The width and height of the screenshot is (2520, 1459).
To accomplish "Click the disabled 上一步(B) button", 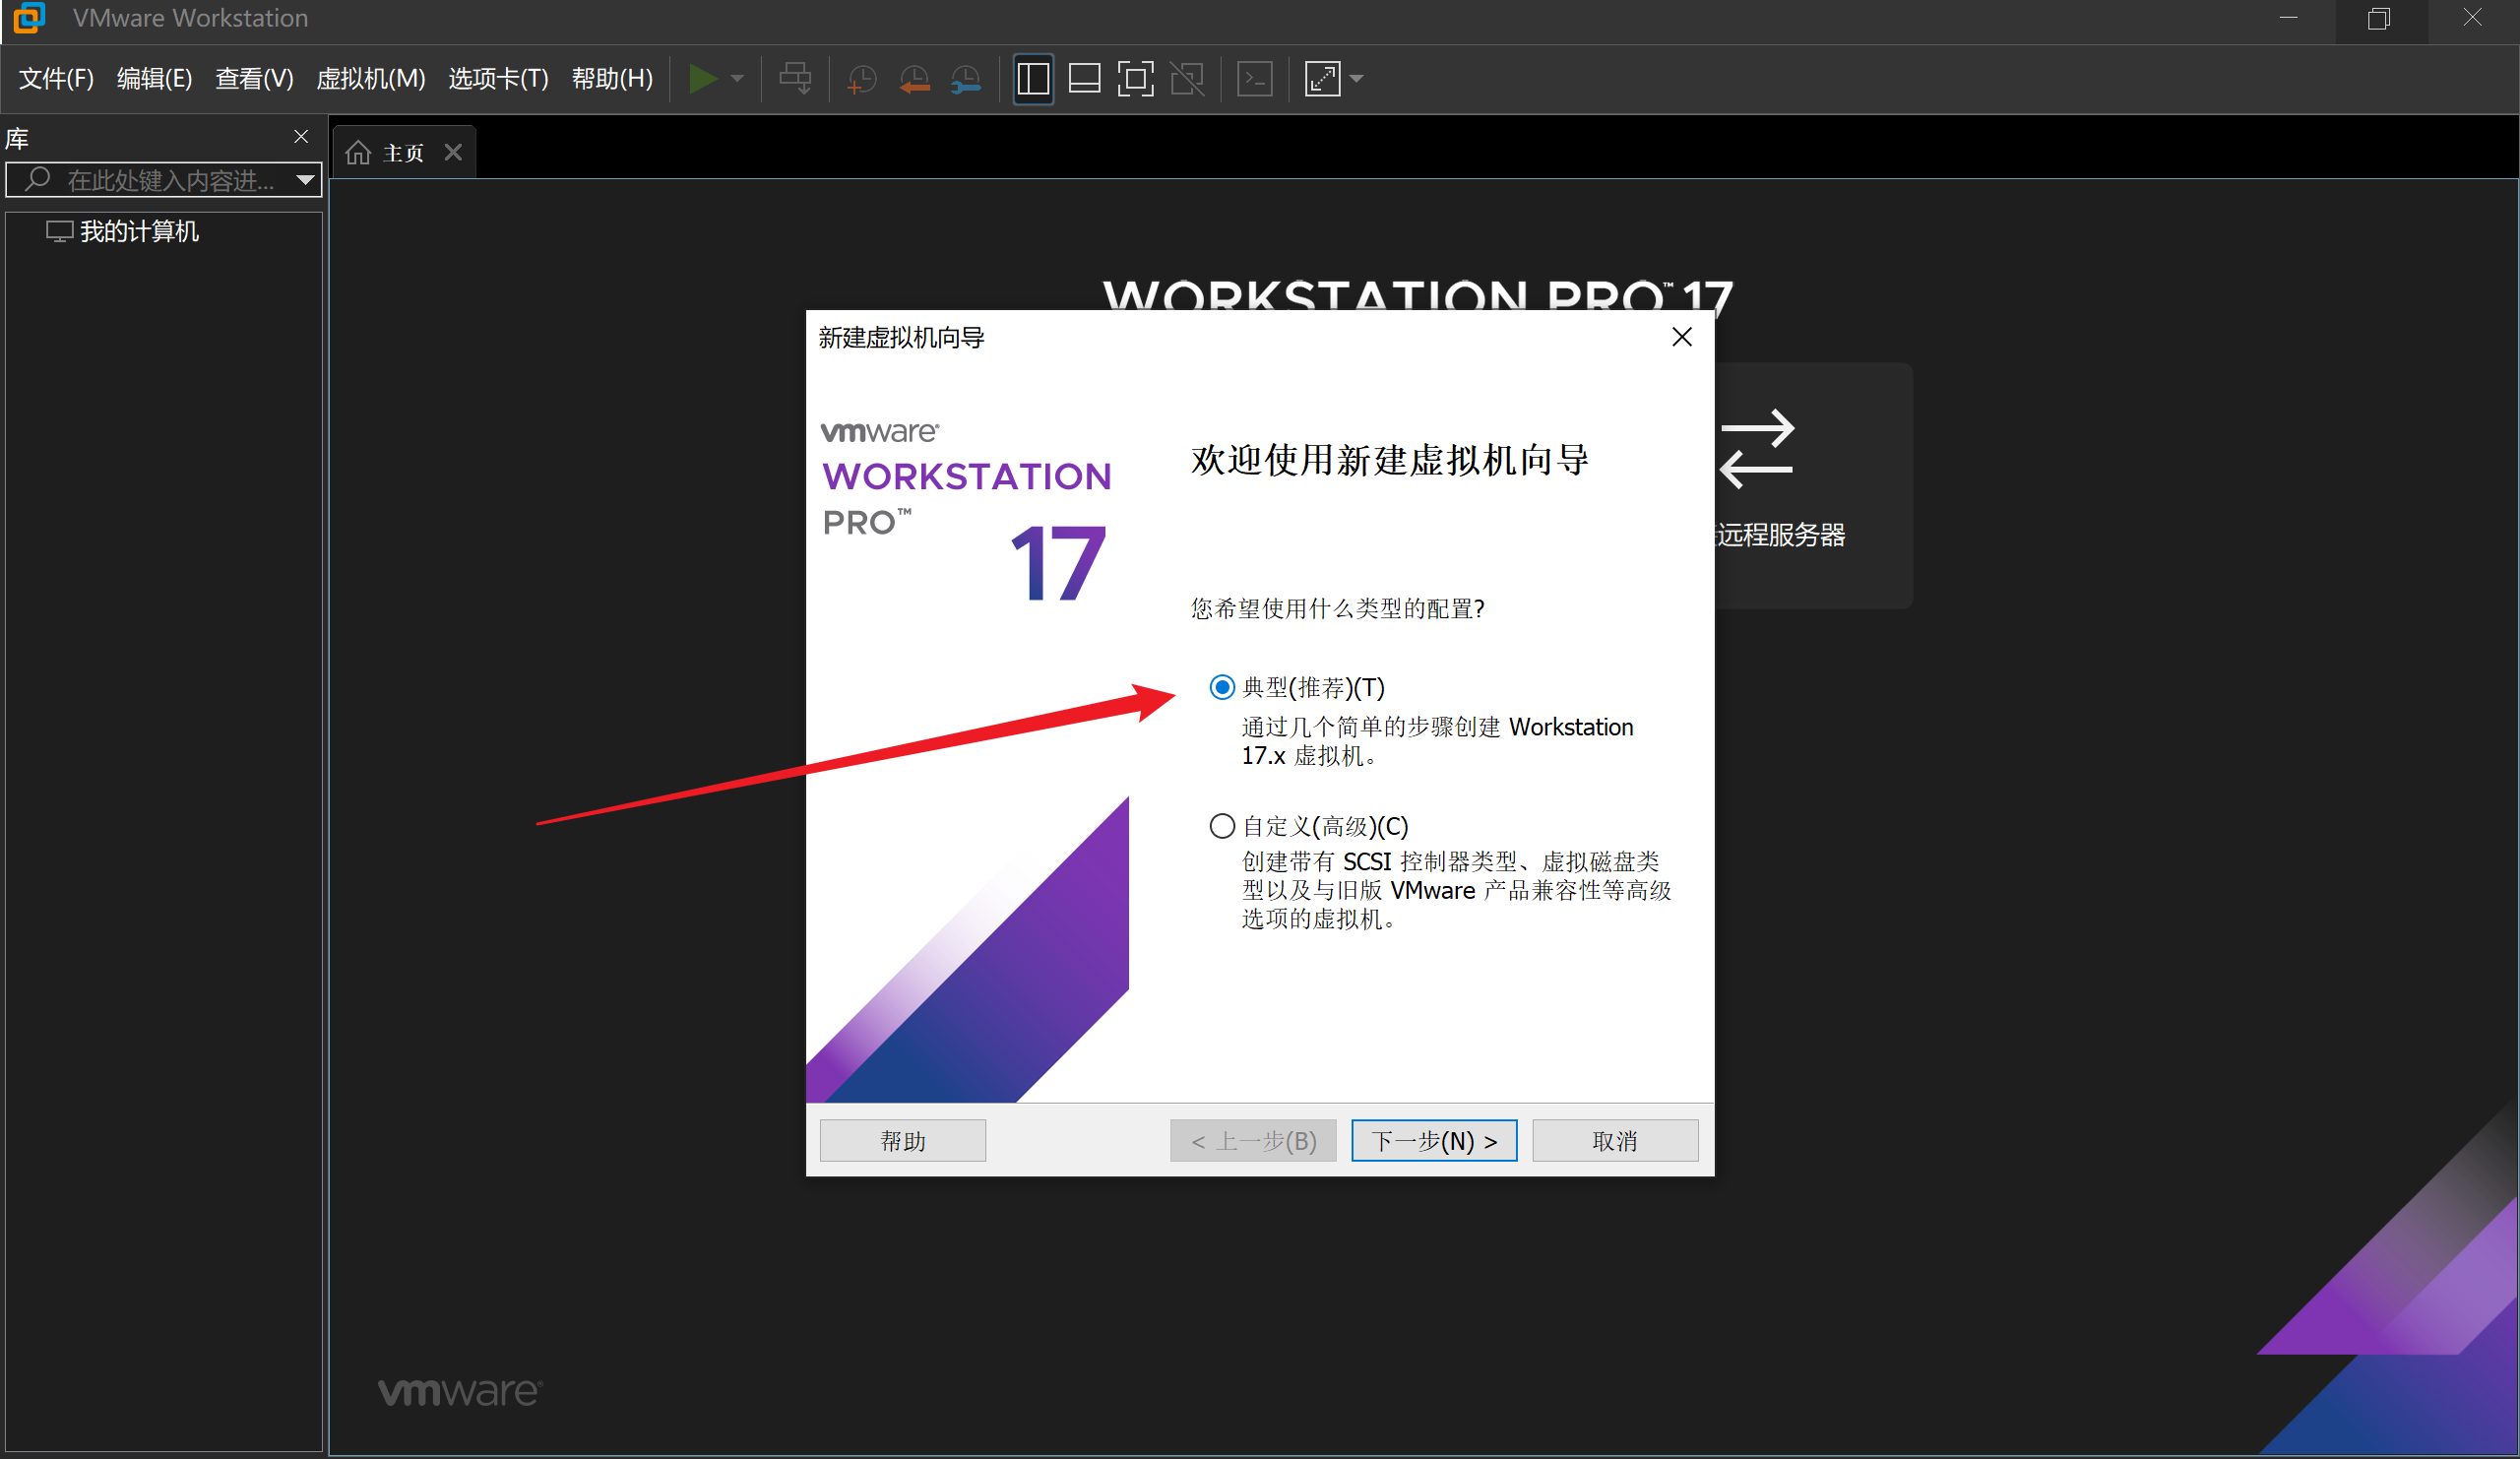I will tap(1253, 1141).
